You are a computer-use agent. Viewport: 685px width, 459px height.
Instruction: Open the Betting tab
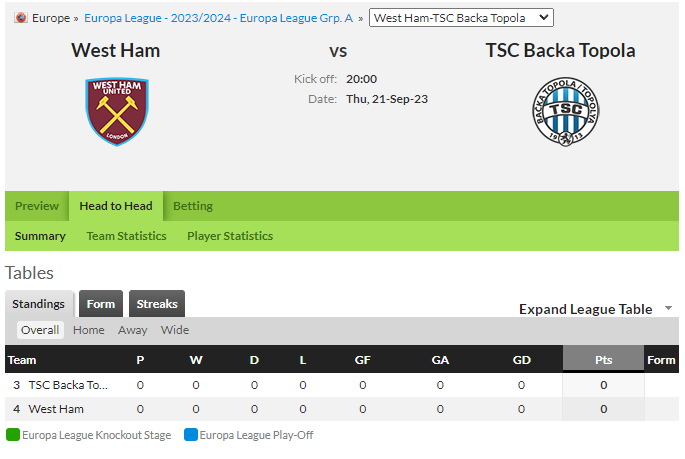[x=193, y=206]
